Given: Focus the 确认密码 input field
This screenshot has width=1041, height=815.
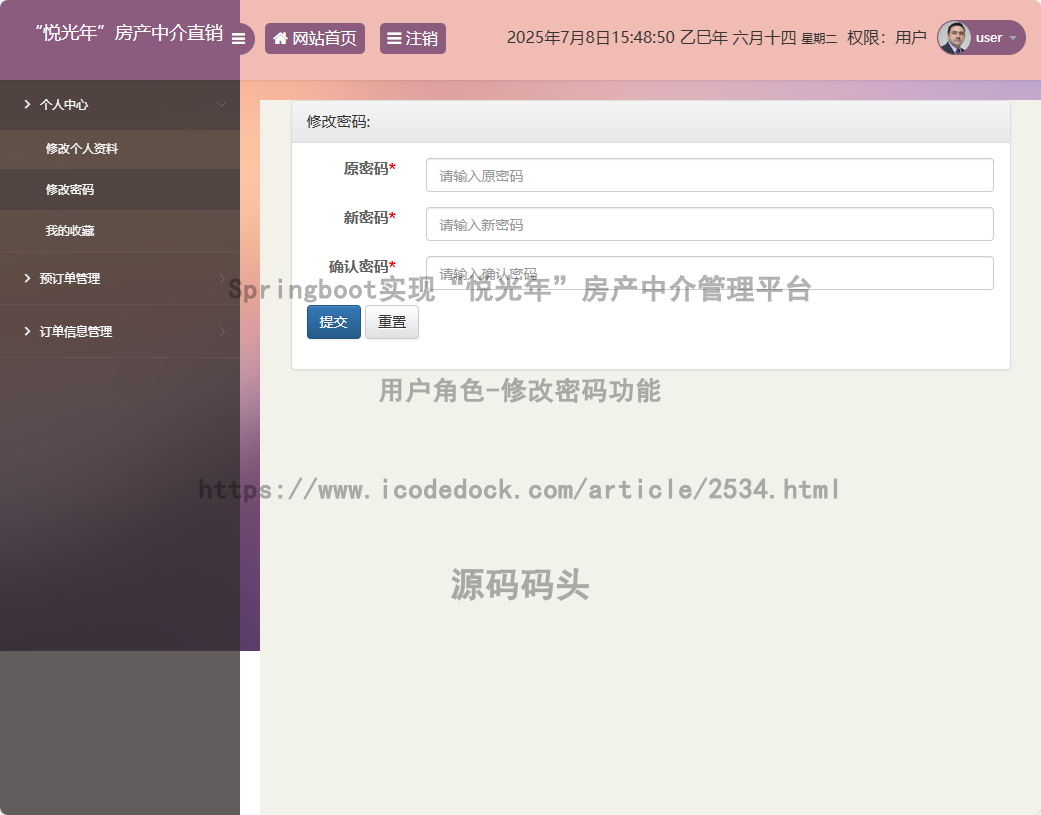Looking at the screenshot, I should [x=710, y=273].
